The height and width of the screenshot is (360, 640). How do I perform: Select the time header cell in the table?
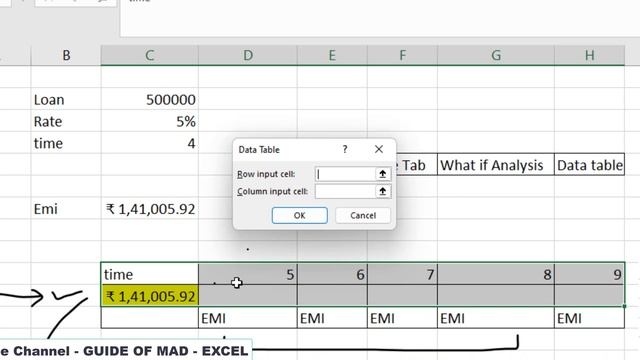pyautogui.click(x=149, y=274)
